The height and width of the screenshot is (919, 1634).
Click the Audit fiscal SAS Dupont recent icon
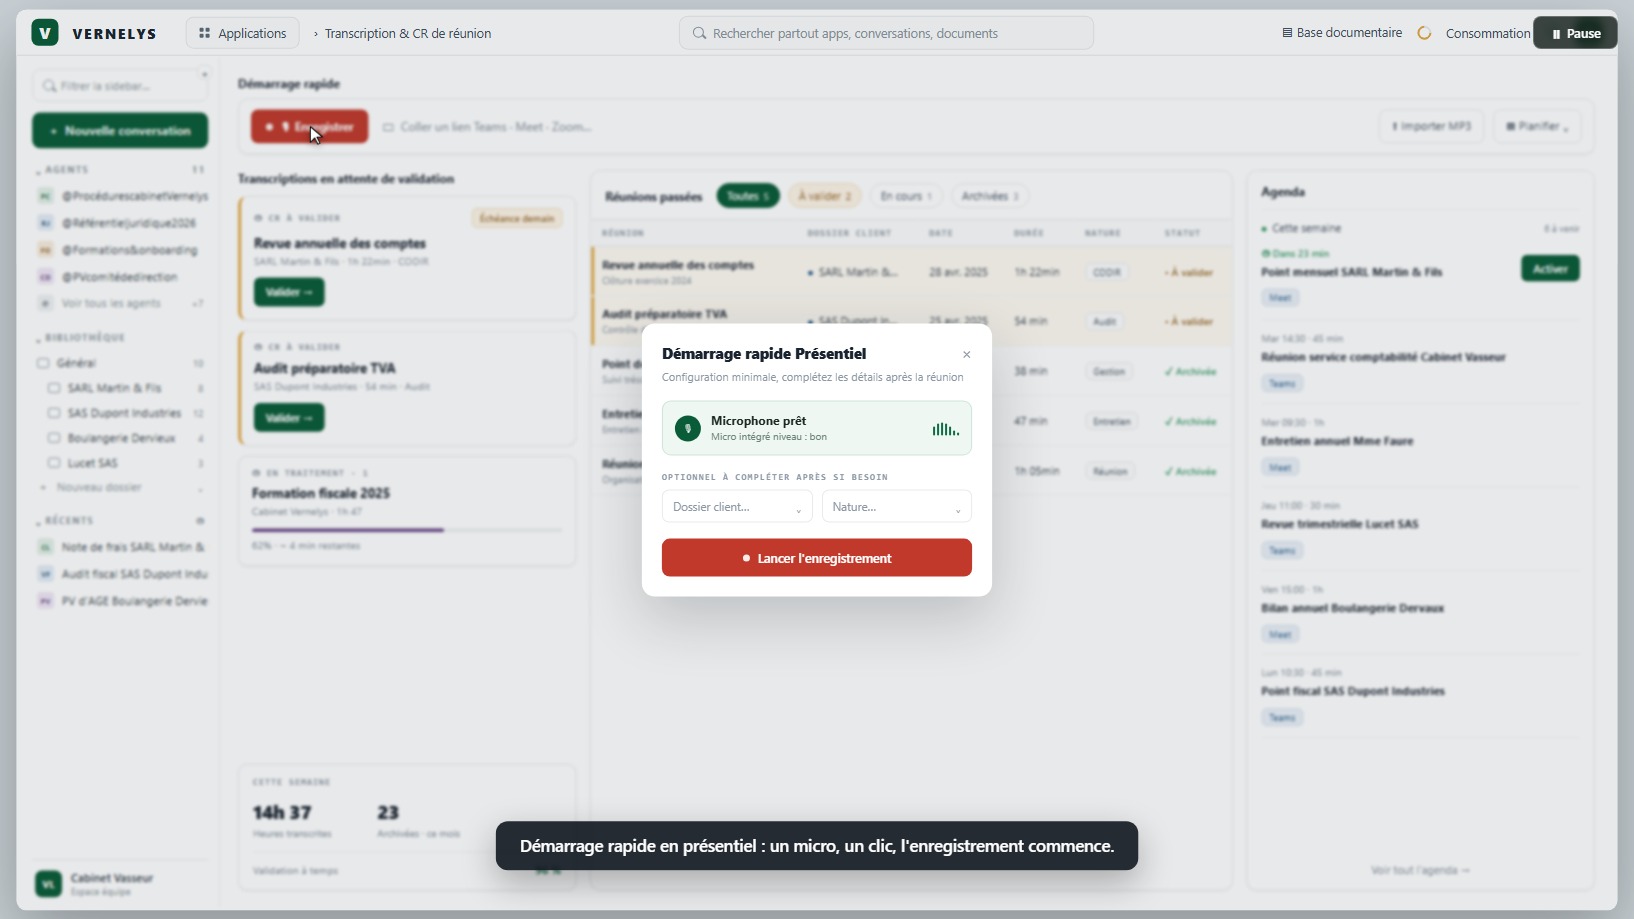(45, 574)
